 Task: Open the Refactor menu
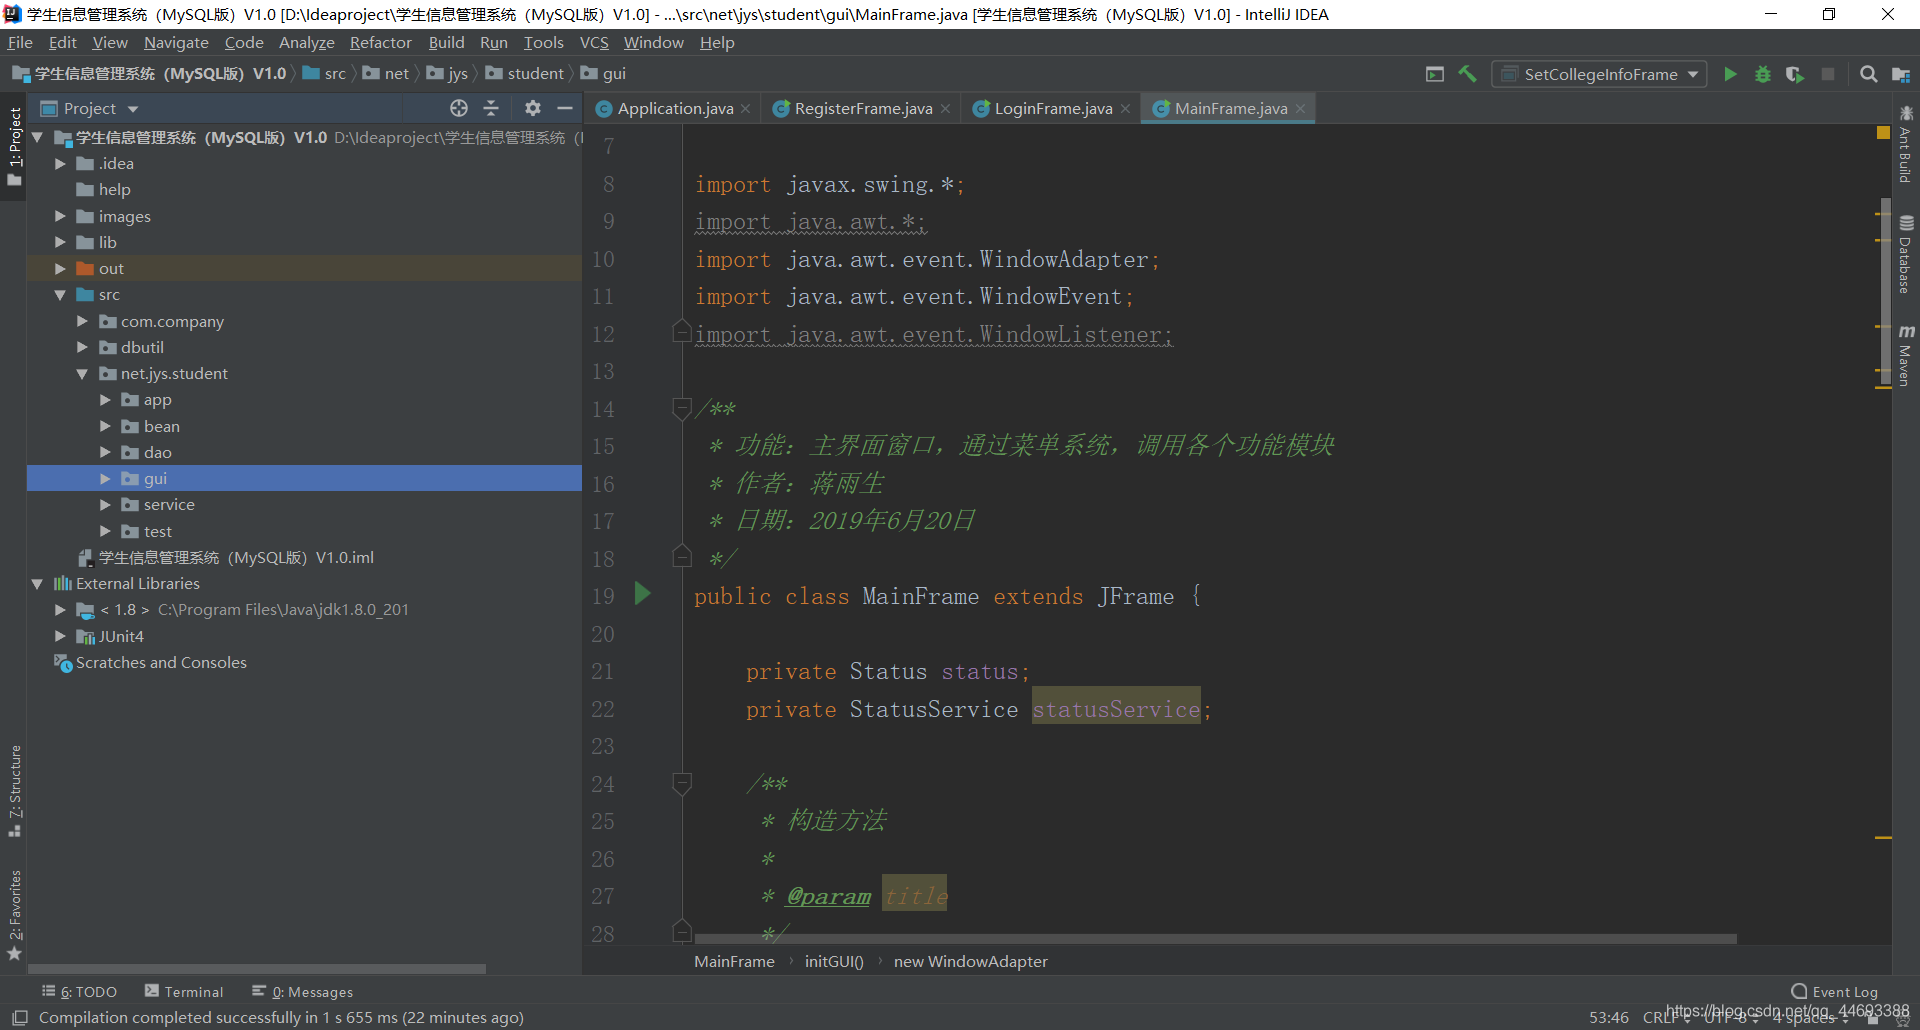tap(380, 42)
